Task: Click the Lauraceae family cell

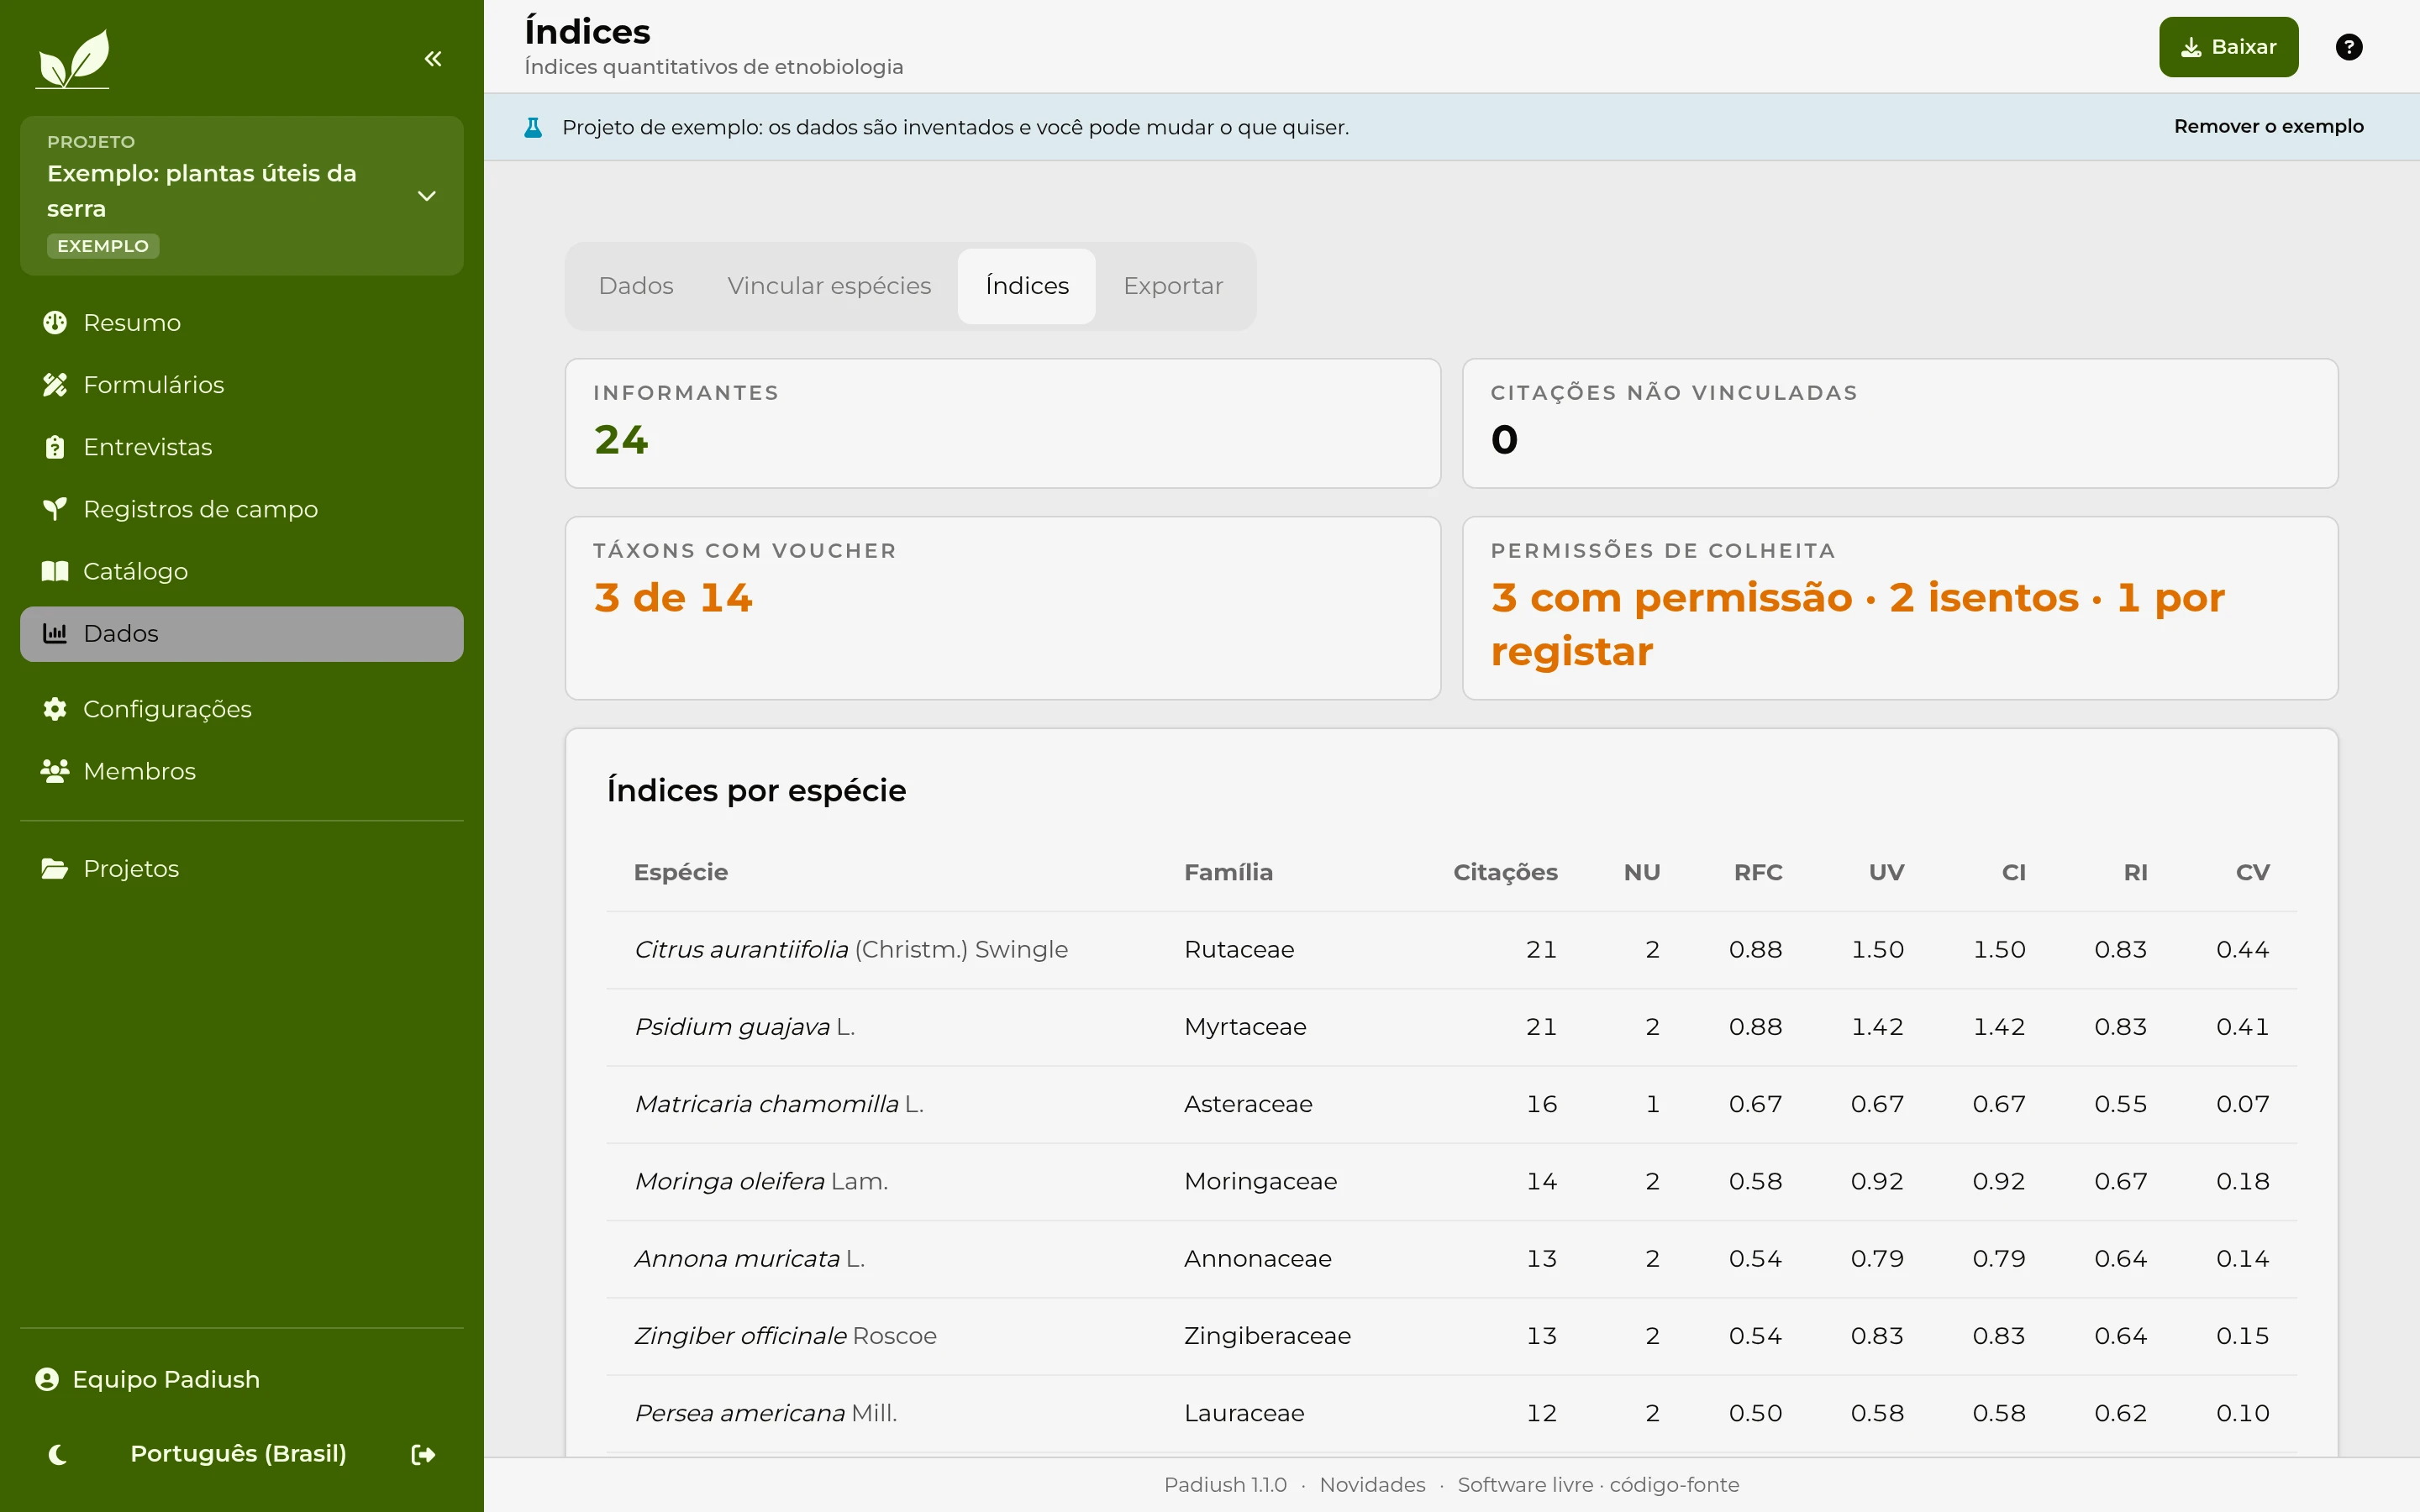Action: tap(1244, 1413)
